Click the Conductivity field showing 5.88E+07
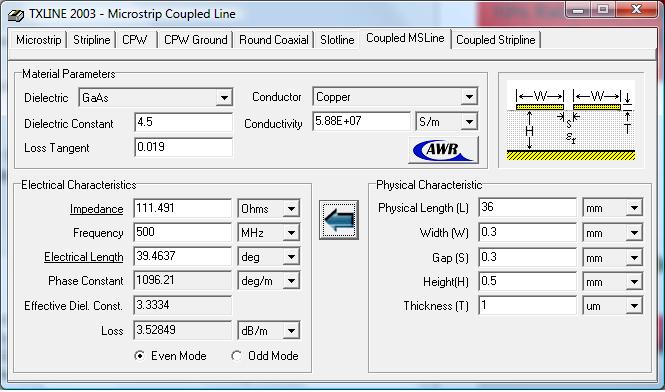This screenshot has height=392, width=665. click(x=361, y=122)
